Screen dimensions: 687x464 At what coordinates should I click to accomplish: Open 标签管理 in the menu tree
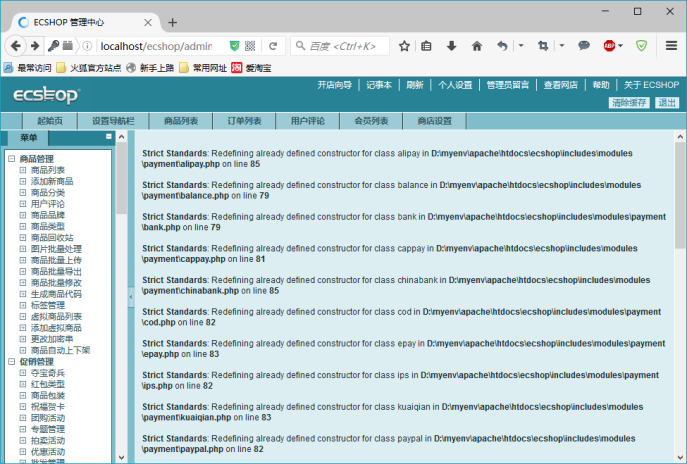click(x=48, y=305)
